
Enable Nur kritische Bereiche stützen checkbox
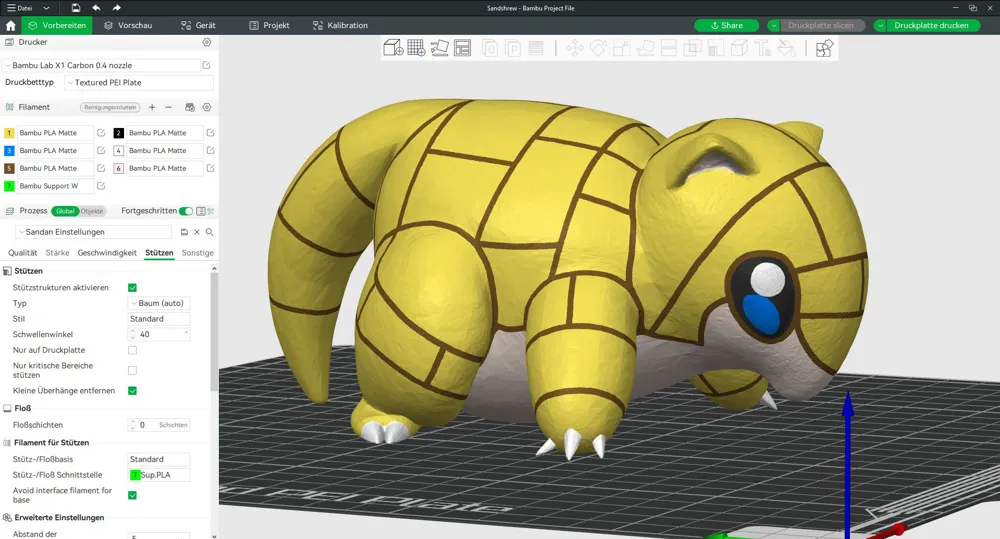(133, 371)
